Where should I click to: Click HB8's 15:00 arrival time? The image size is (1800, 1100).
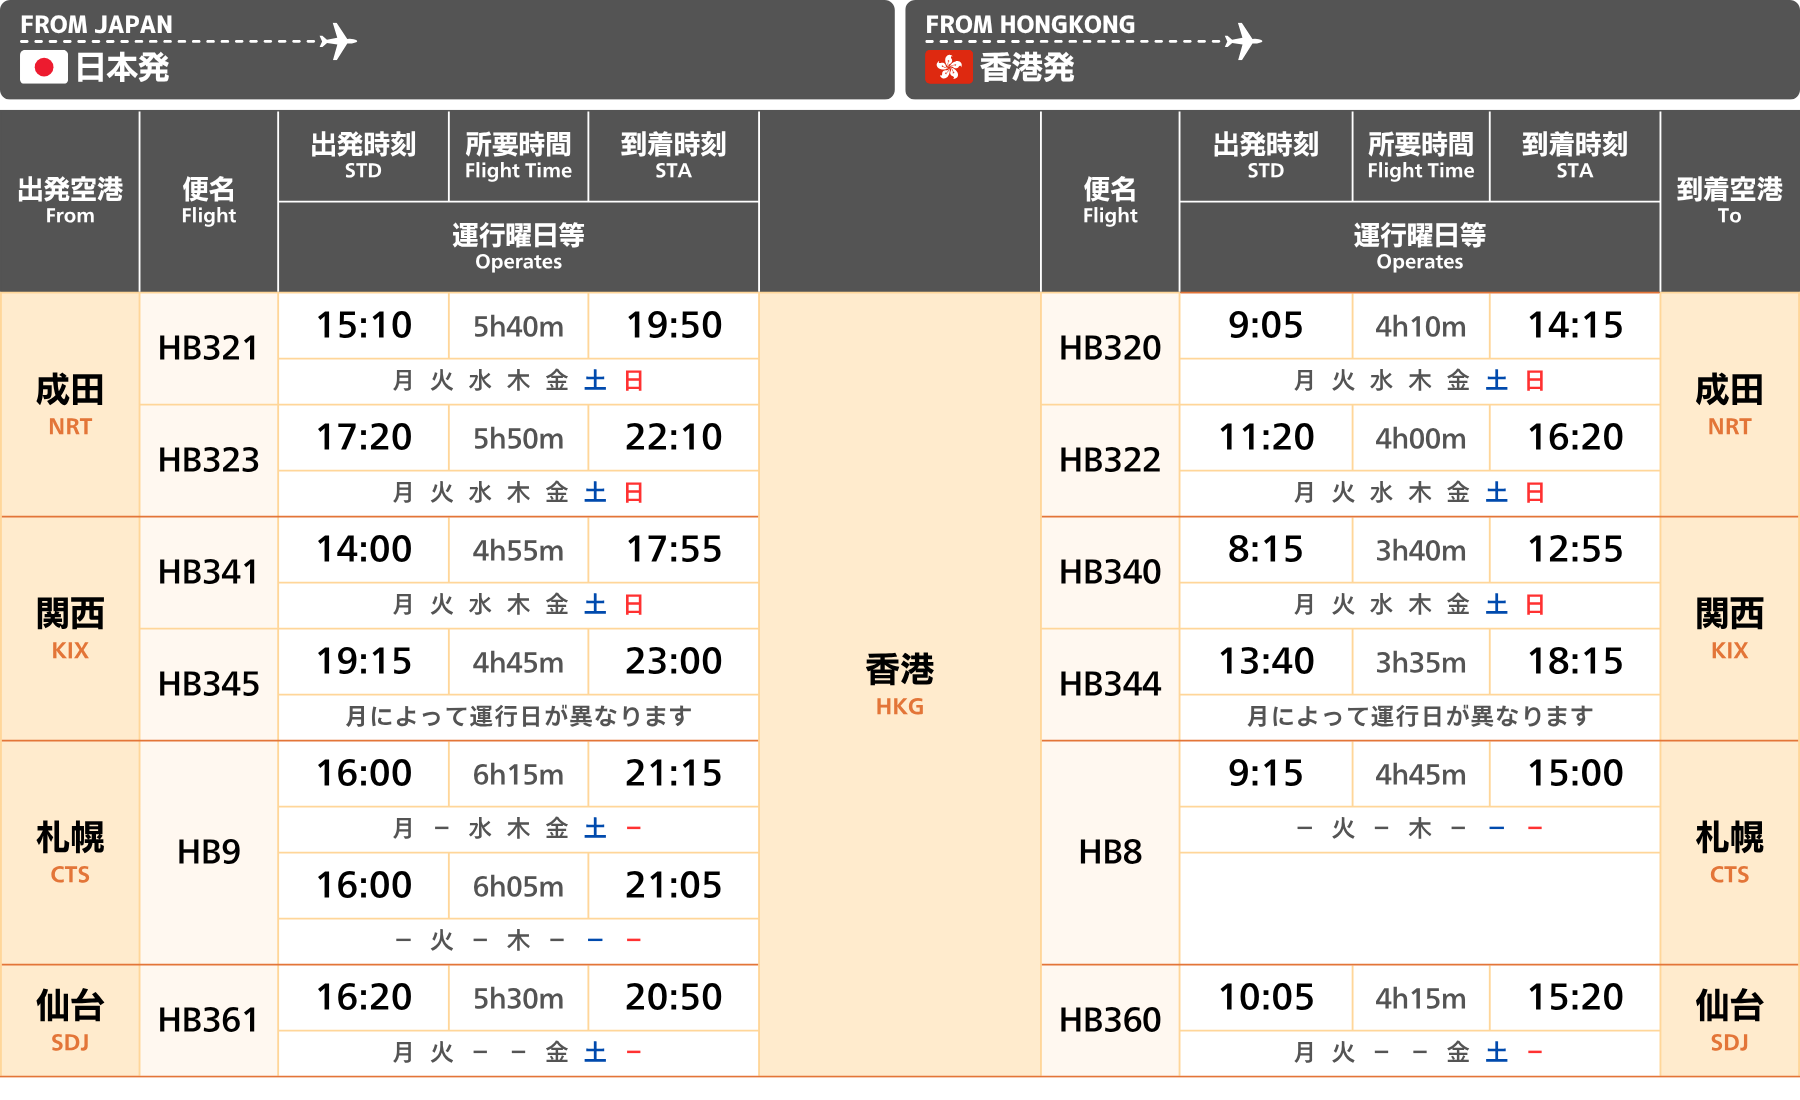pos(1575,773)
